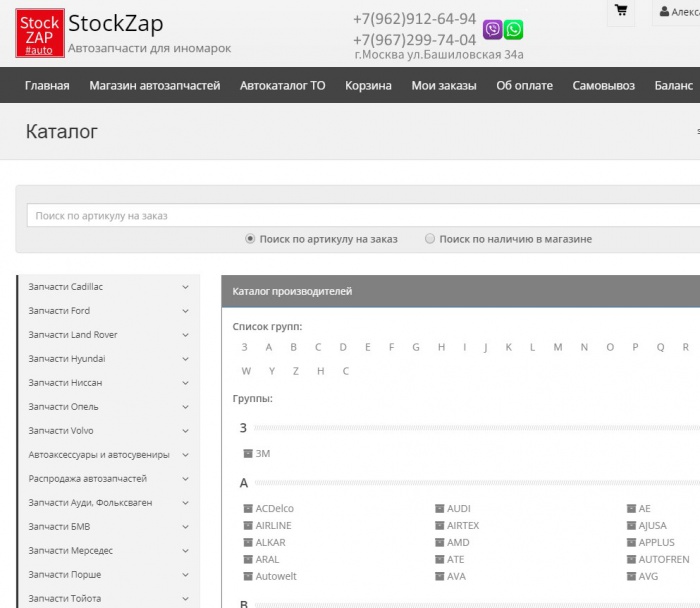Click the box icon beside 3M
700x608 pixels.
coord(248,454)
